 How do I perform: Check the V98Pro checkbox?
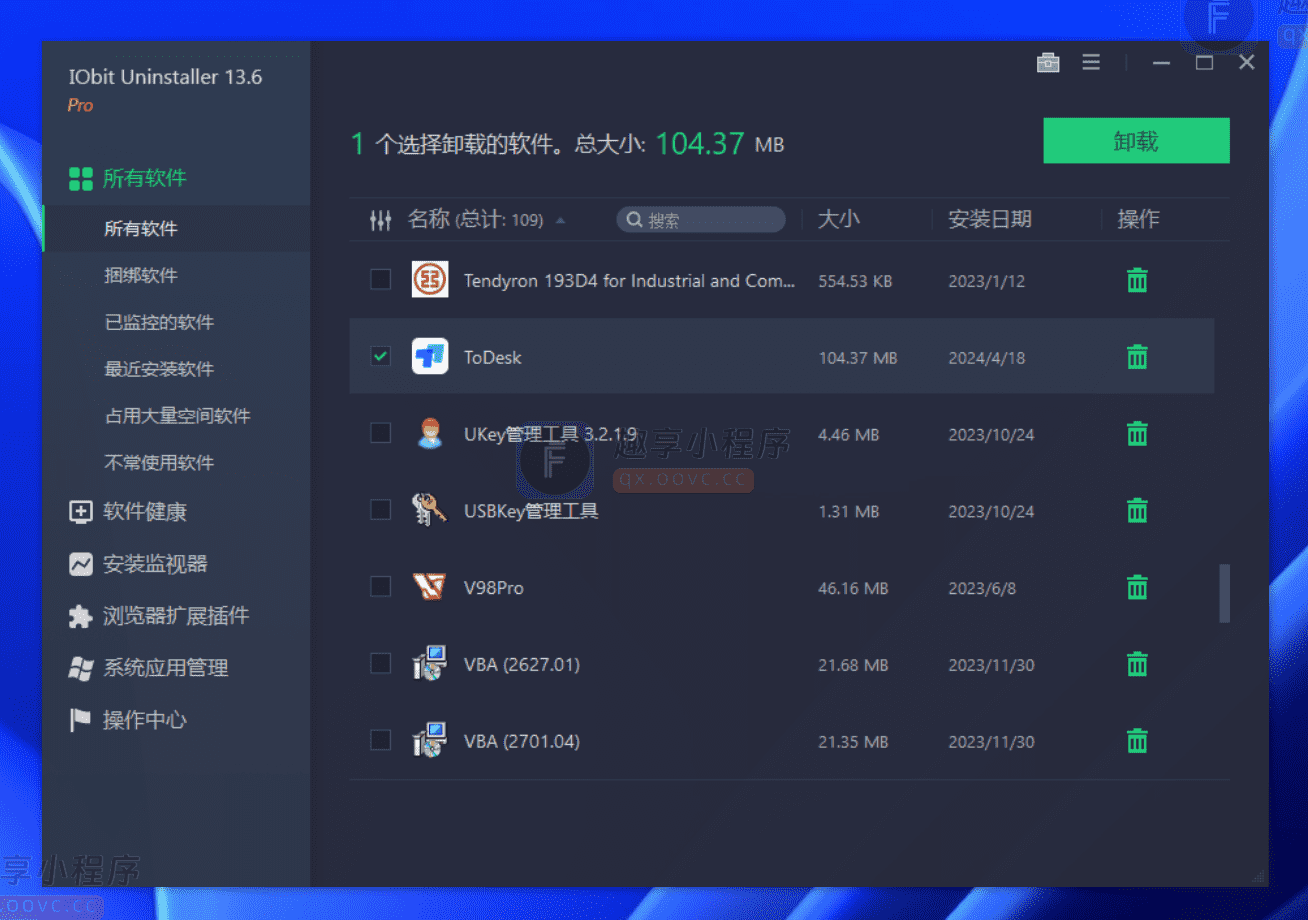tap(380, 587)
